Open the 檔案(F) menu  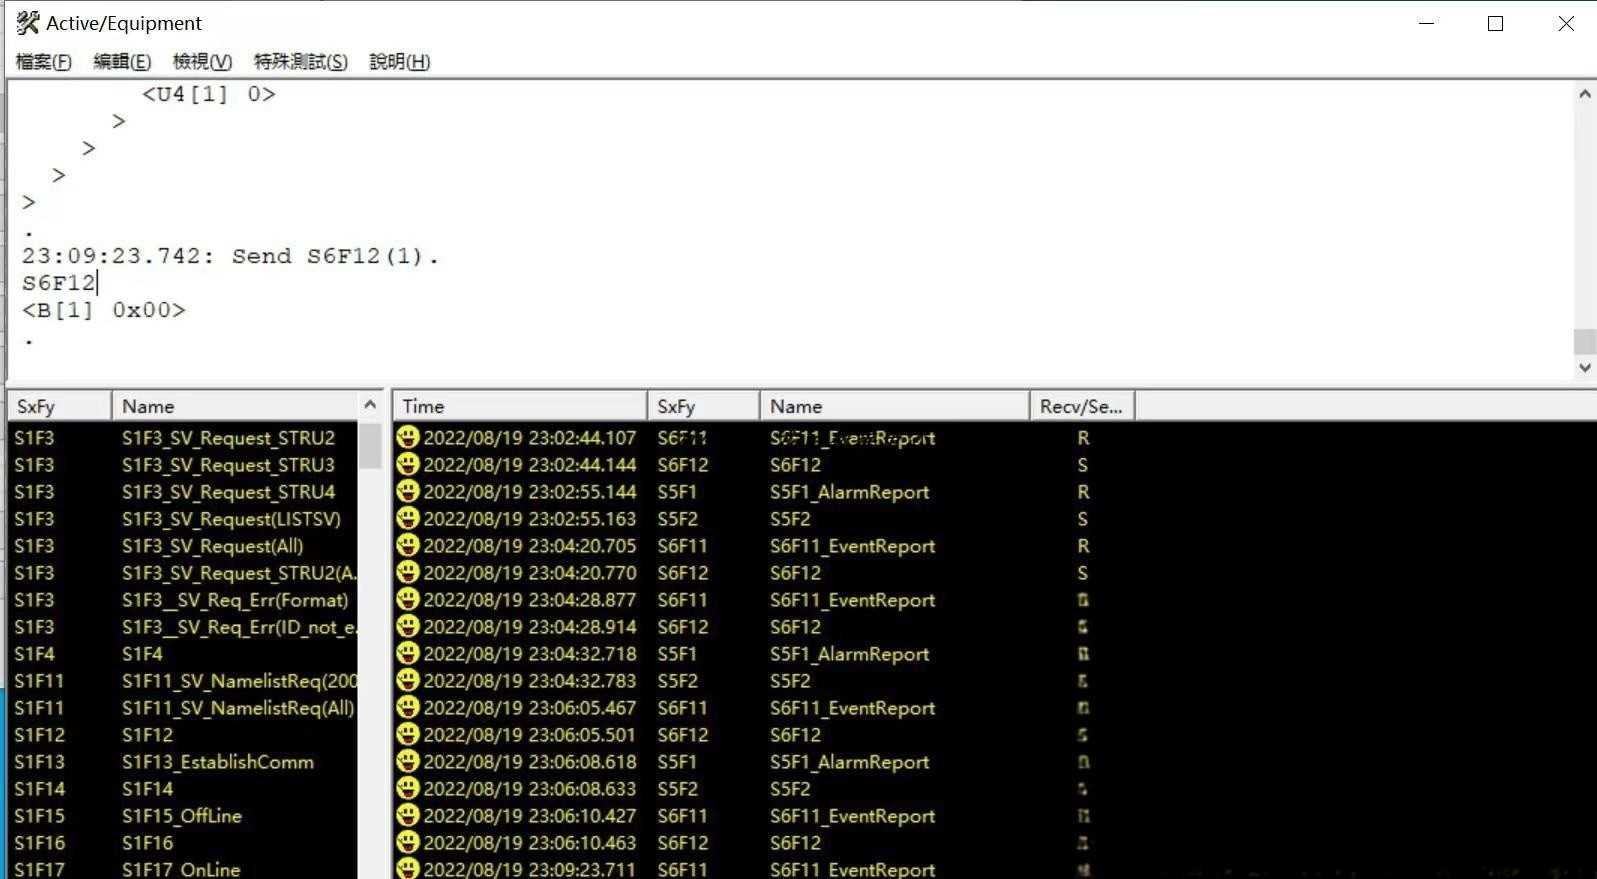point(43,62)
